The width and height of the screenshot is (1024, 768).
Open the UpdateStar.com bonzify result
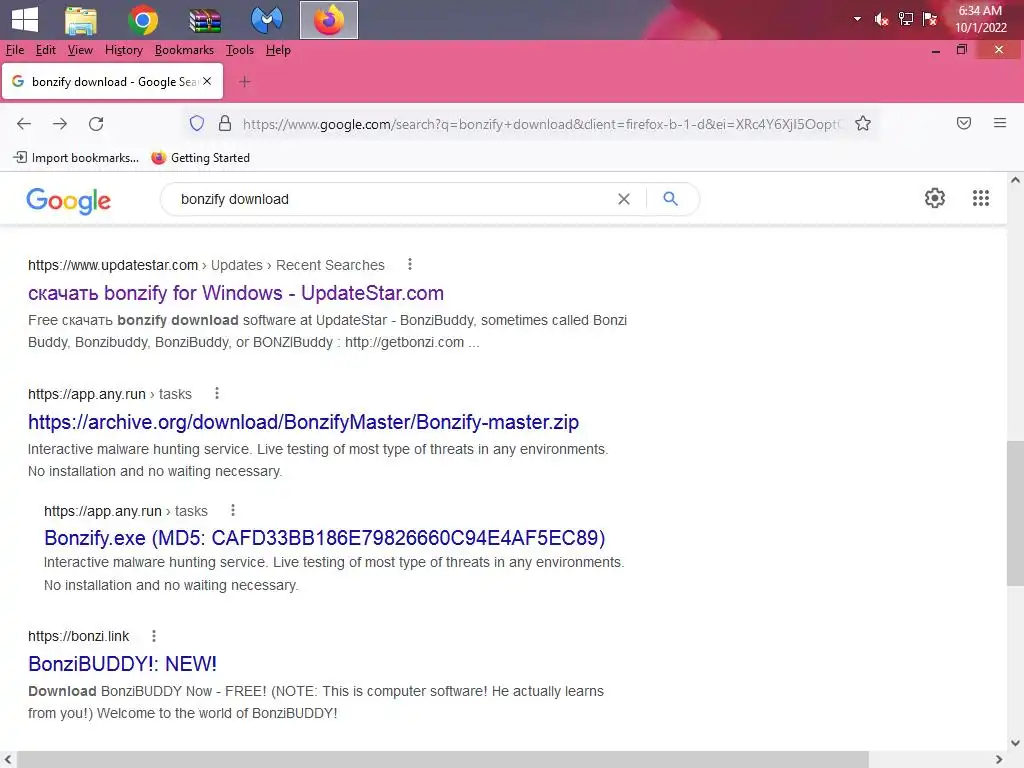click(236, 293)
